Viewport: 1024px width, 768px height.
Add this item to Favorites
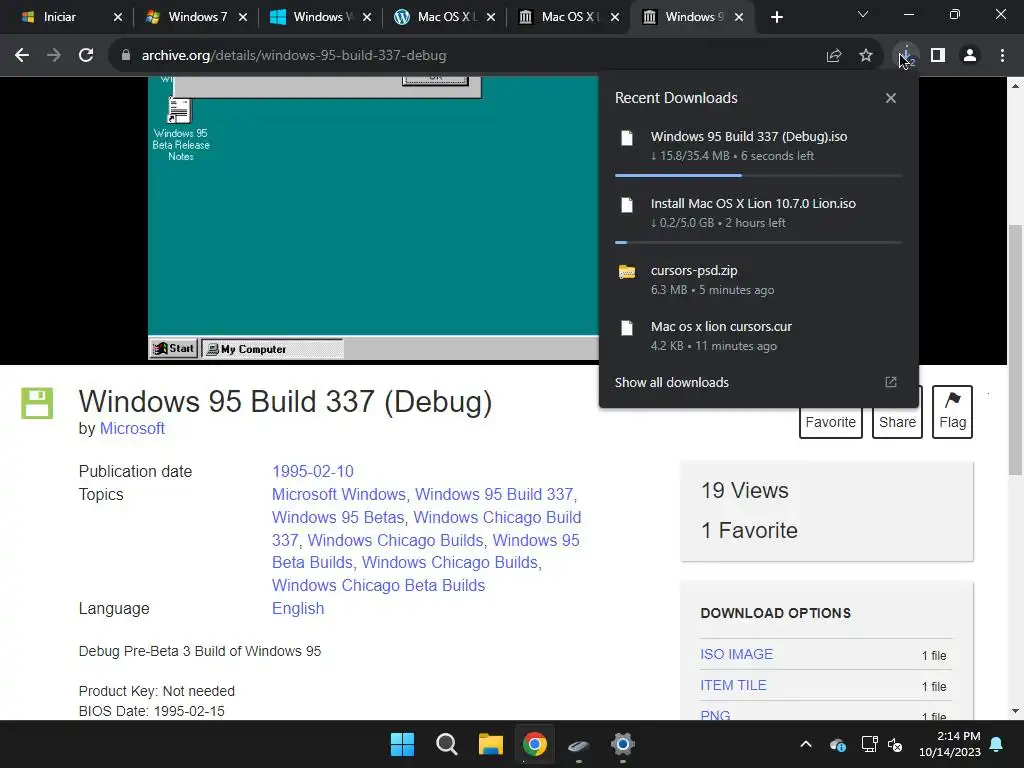click(831, 422)
